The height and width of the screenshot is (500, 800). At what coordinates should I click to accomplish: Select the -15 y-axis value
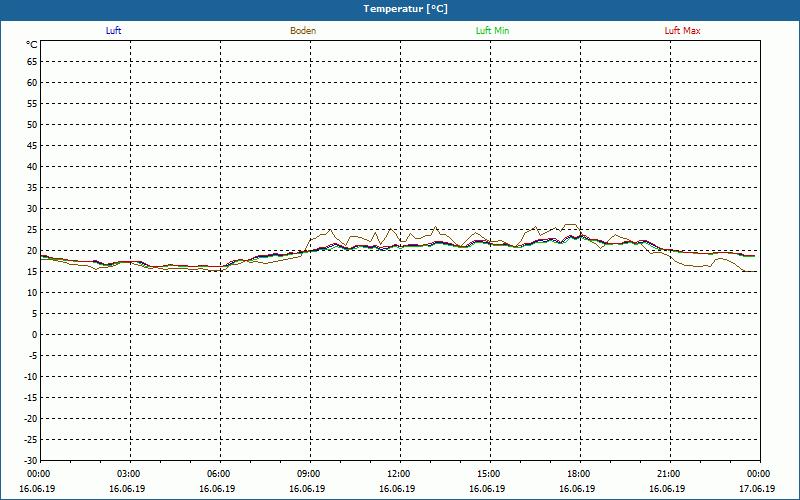pyautogui.click(x=31, y=398)
